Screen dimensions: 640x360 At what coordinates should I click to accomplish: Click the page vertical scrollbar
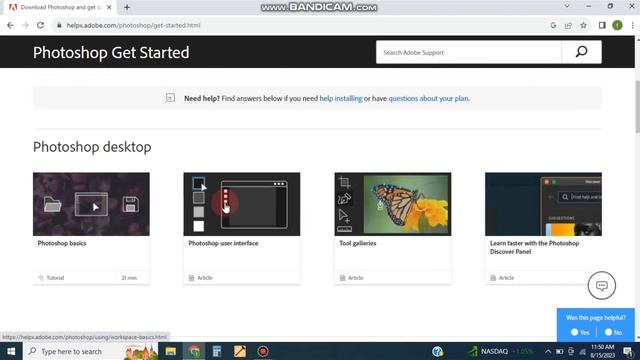pos(637,107)
